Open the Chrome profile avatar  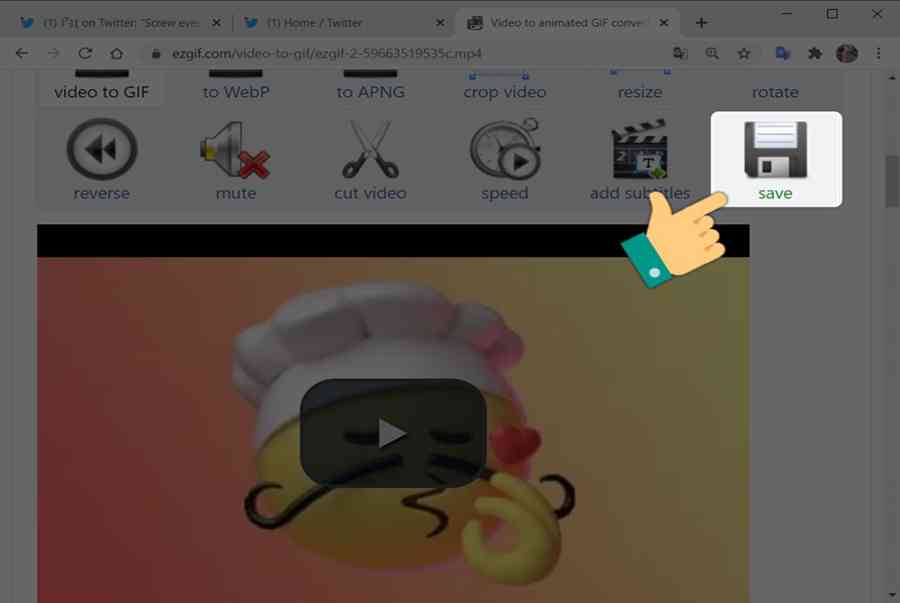[847, 53]
